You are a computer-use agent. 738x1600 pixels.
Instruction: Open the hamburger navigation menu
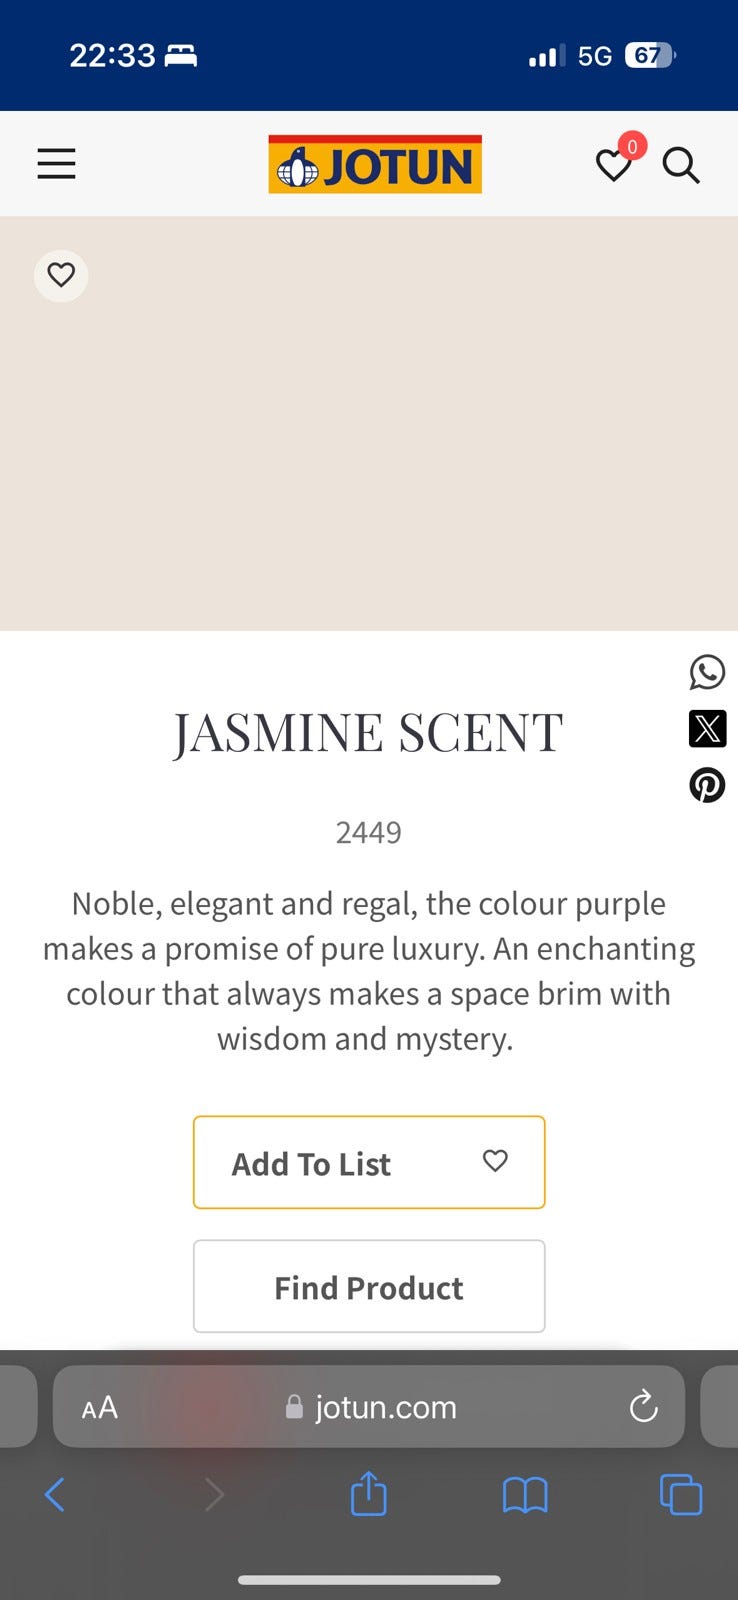(57, 164)
